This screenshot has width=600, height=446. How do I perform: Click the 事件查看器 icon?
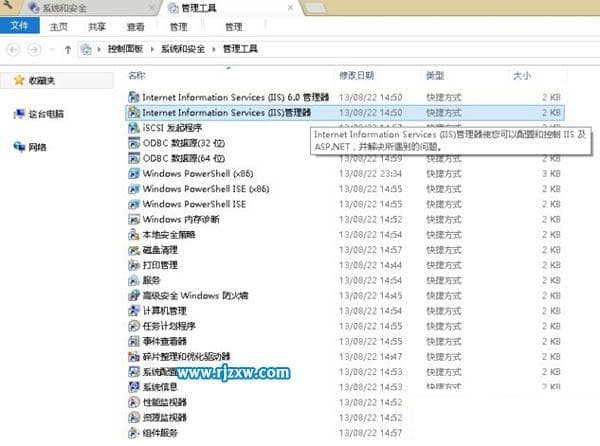point(134,341)
